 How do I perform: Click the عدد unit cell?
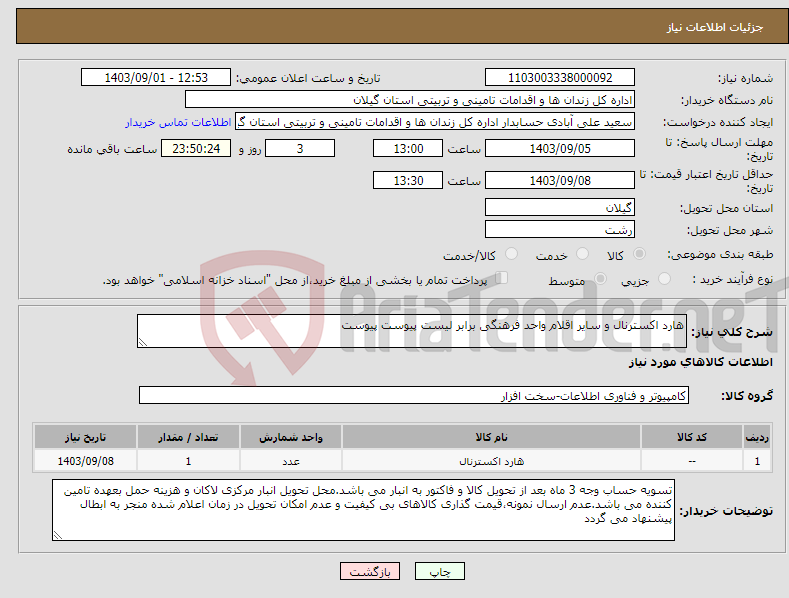pyautogui.click(x=291, y=461)
